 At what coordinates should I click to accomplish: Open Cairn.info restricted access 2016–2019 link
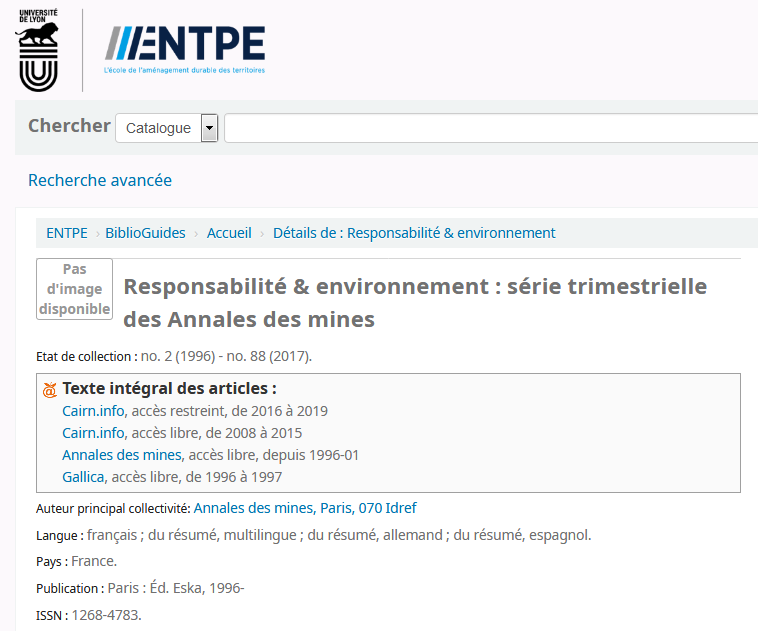point(93,411)
